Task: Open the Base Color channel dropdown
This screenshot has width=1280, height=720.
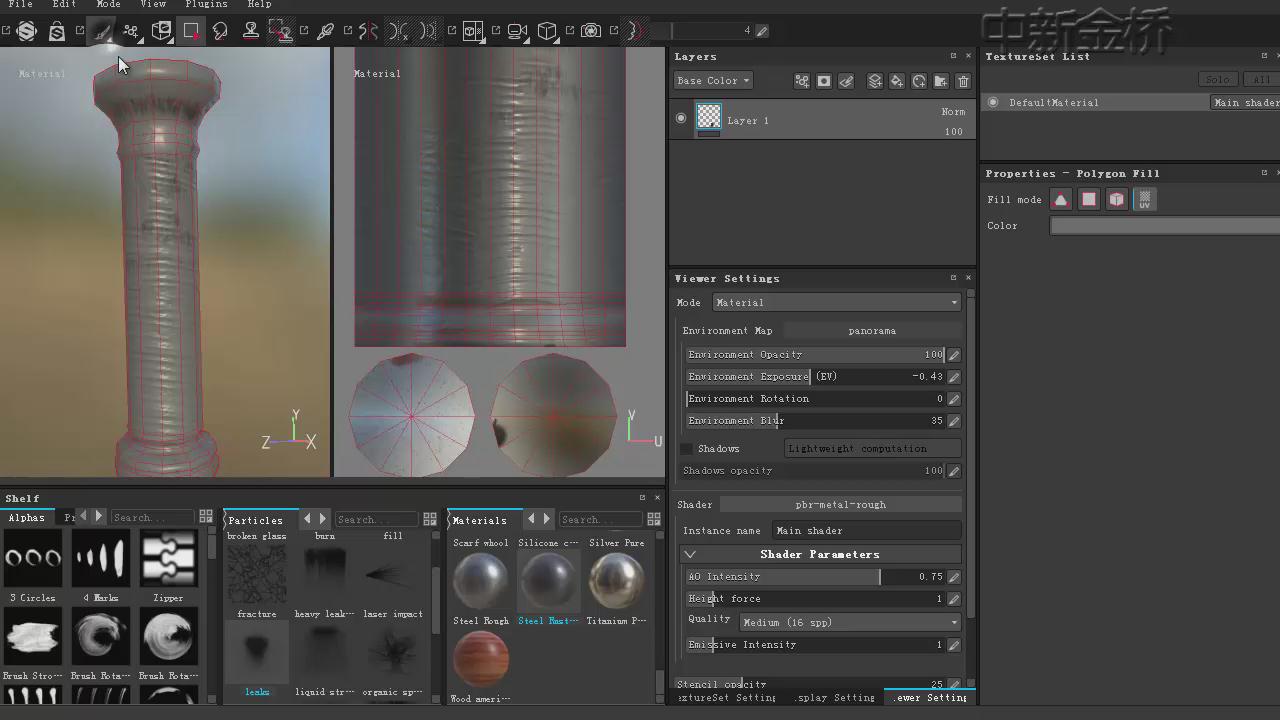Action: point(713,81)
